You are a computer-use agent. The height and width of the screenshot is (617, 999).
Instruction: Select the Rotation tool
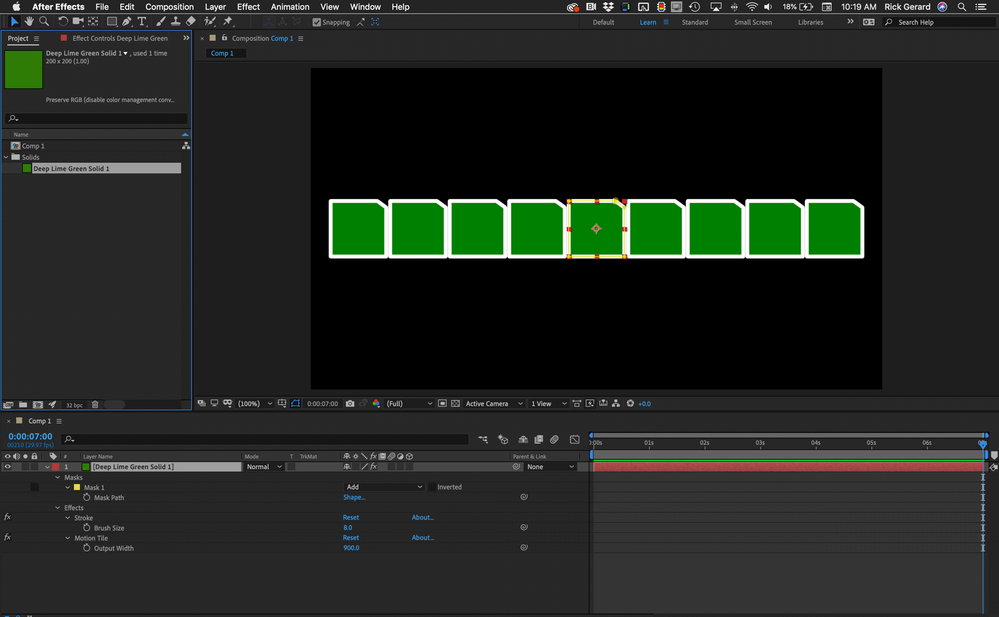tap(63, 22)
